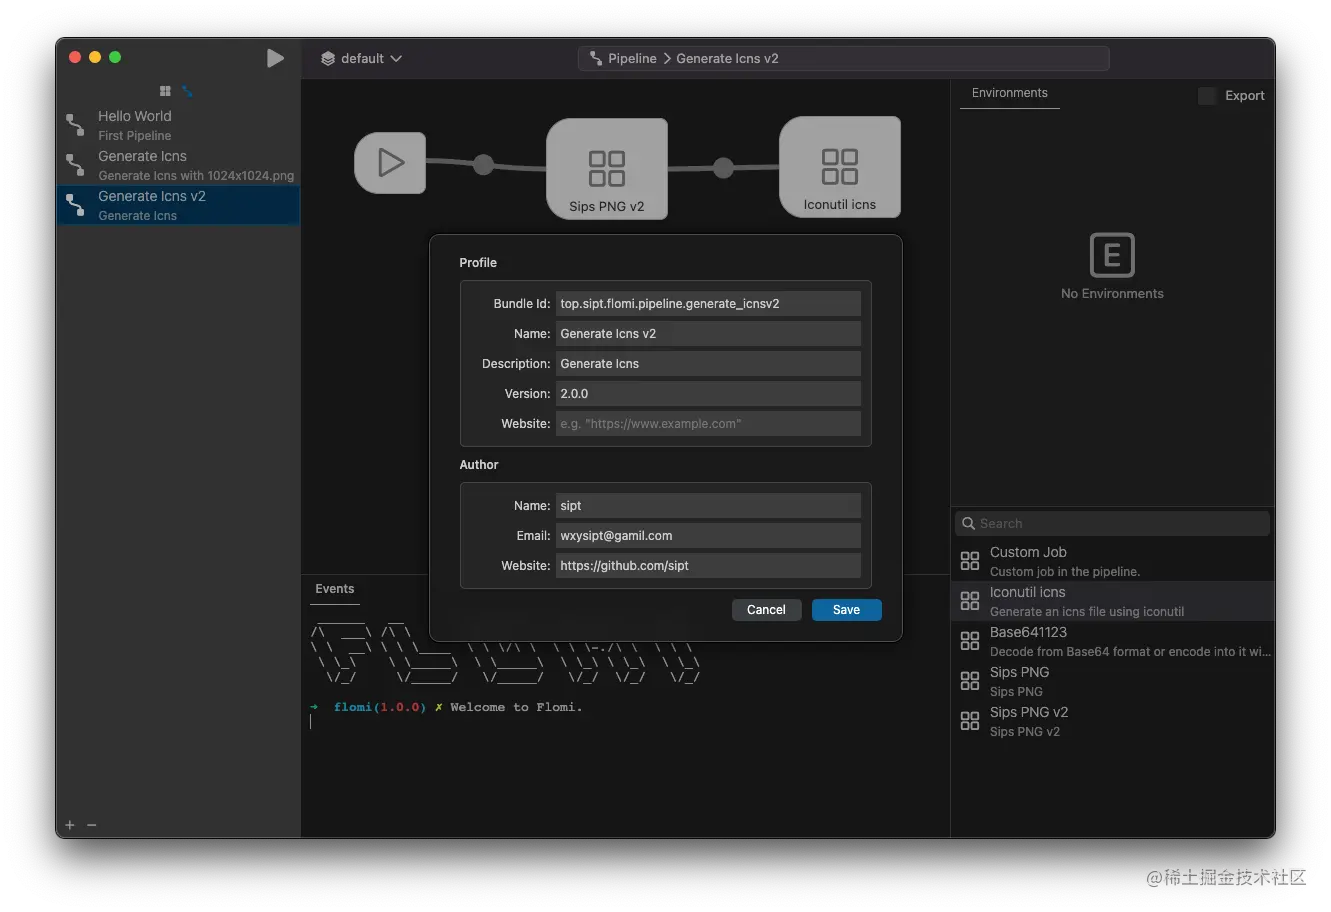Remove the pipeline with the minus button
The height and width of the screenshot is (912, 1331).
(92, 825)
